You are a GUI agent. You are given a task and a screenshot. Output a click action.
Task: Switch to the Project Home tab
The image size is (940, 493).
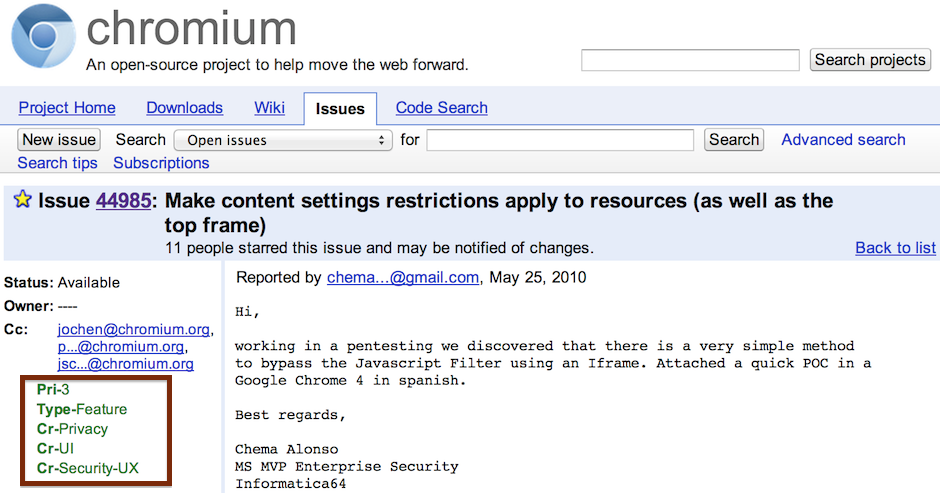(67, 108)
